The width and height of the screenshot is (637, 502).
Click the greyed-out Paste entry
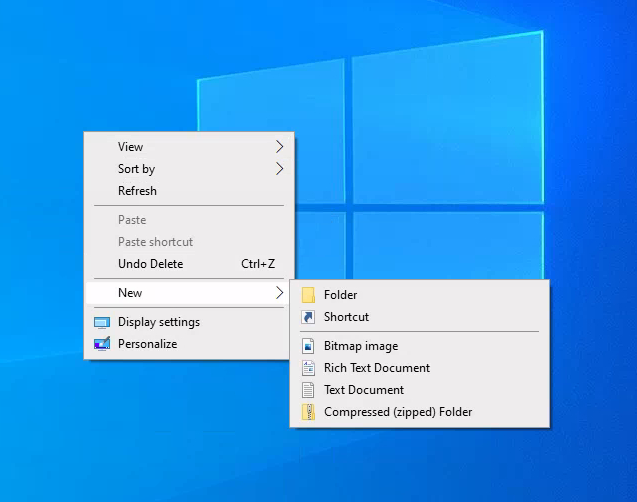pyautogui.click(x=132, y=220)
